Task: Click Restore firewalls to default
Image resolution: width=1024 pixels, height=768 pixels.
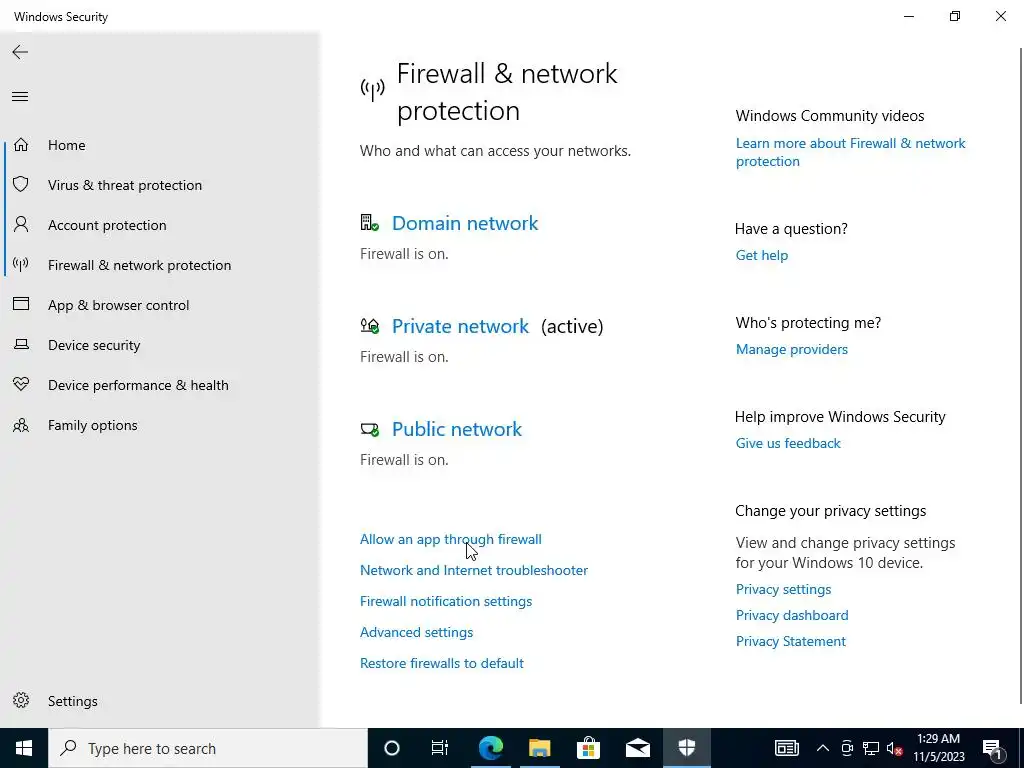Action: 441,663
